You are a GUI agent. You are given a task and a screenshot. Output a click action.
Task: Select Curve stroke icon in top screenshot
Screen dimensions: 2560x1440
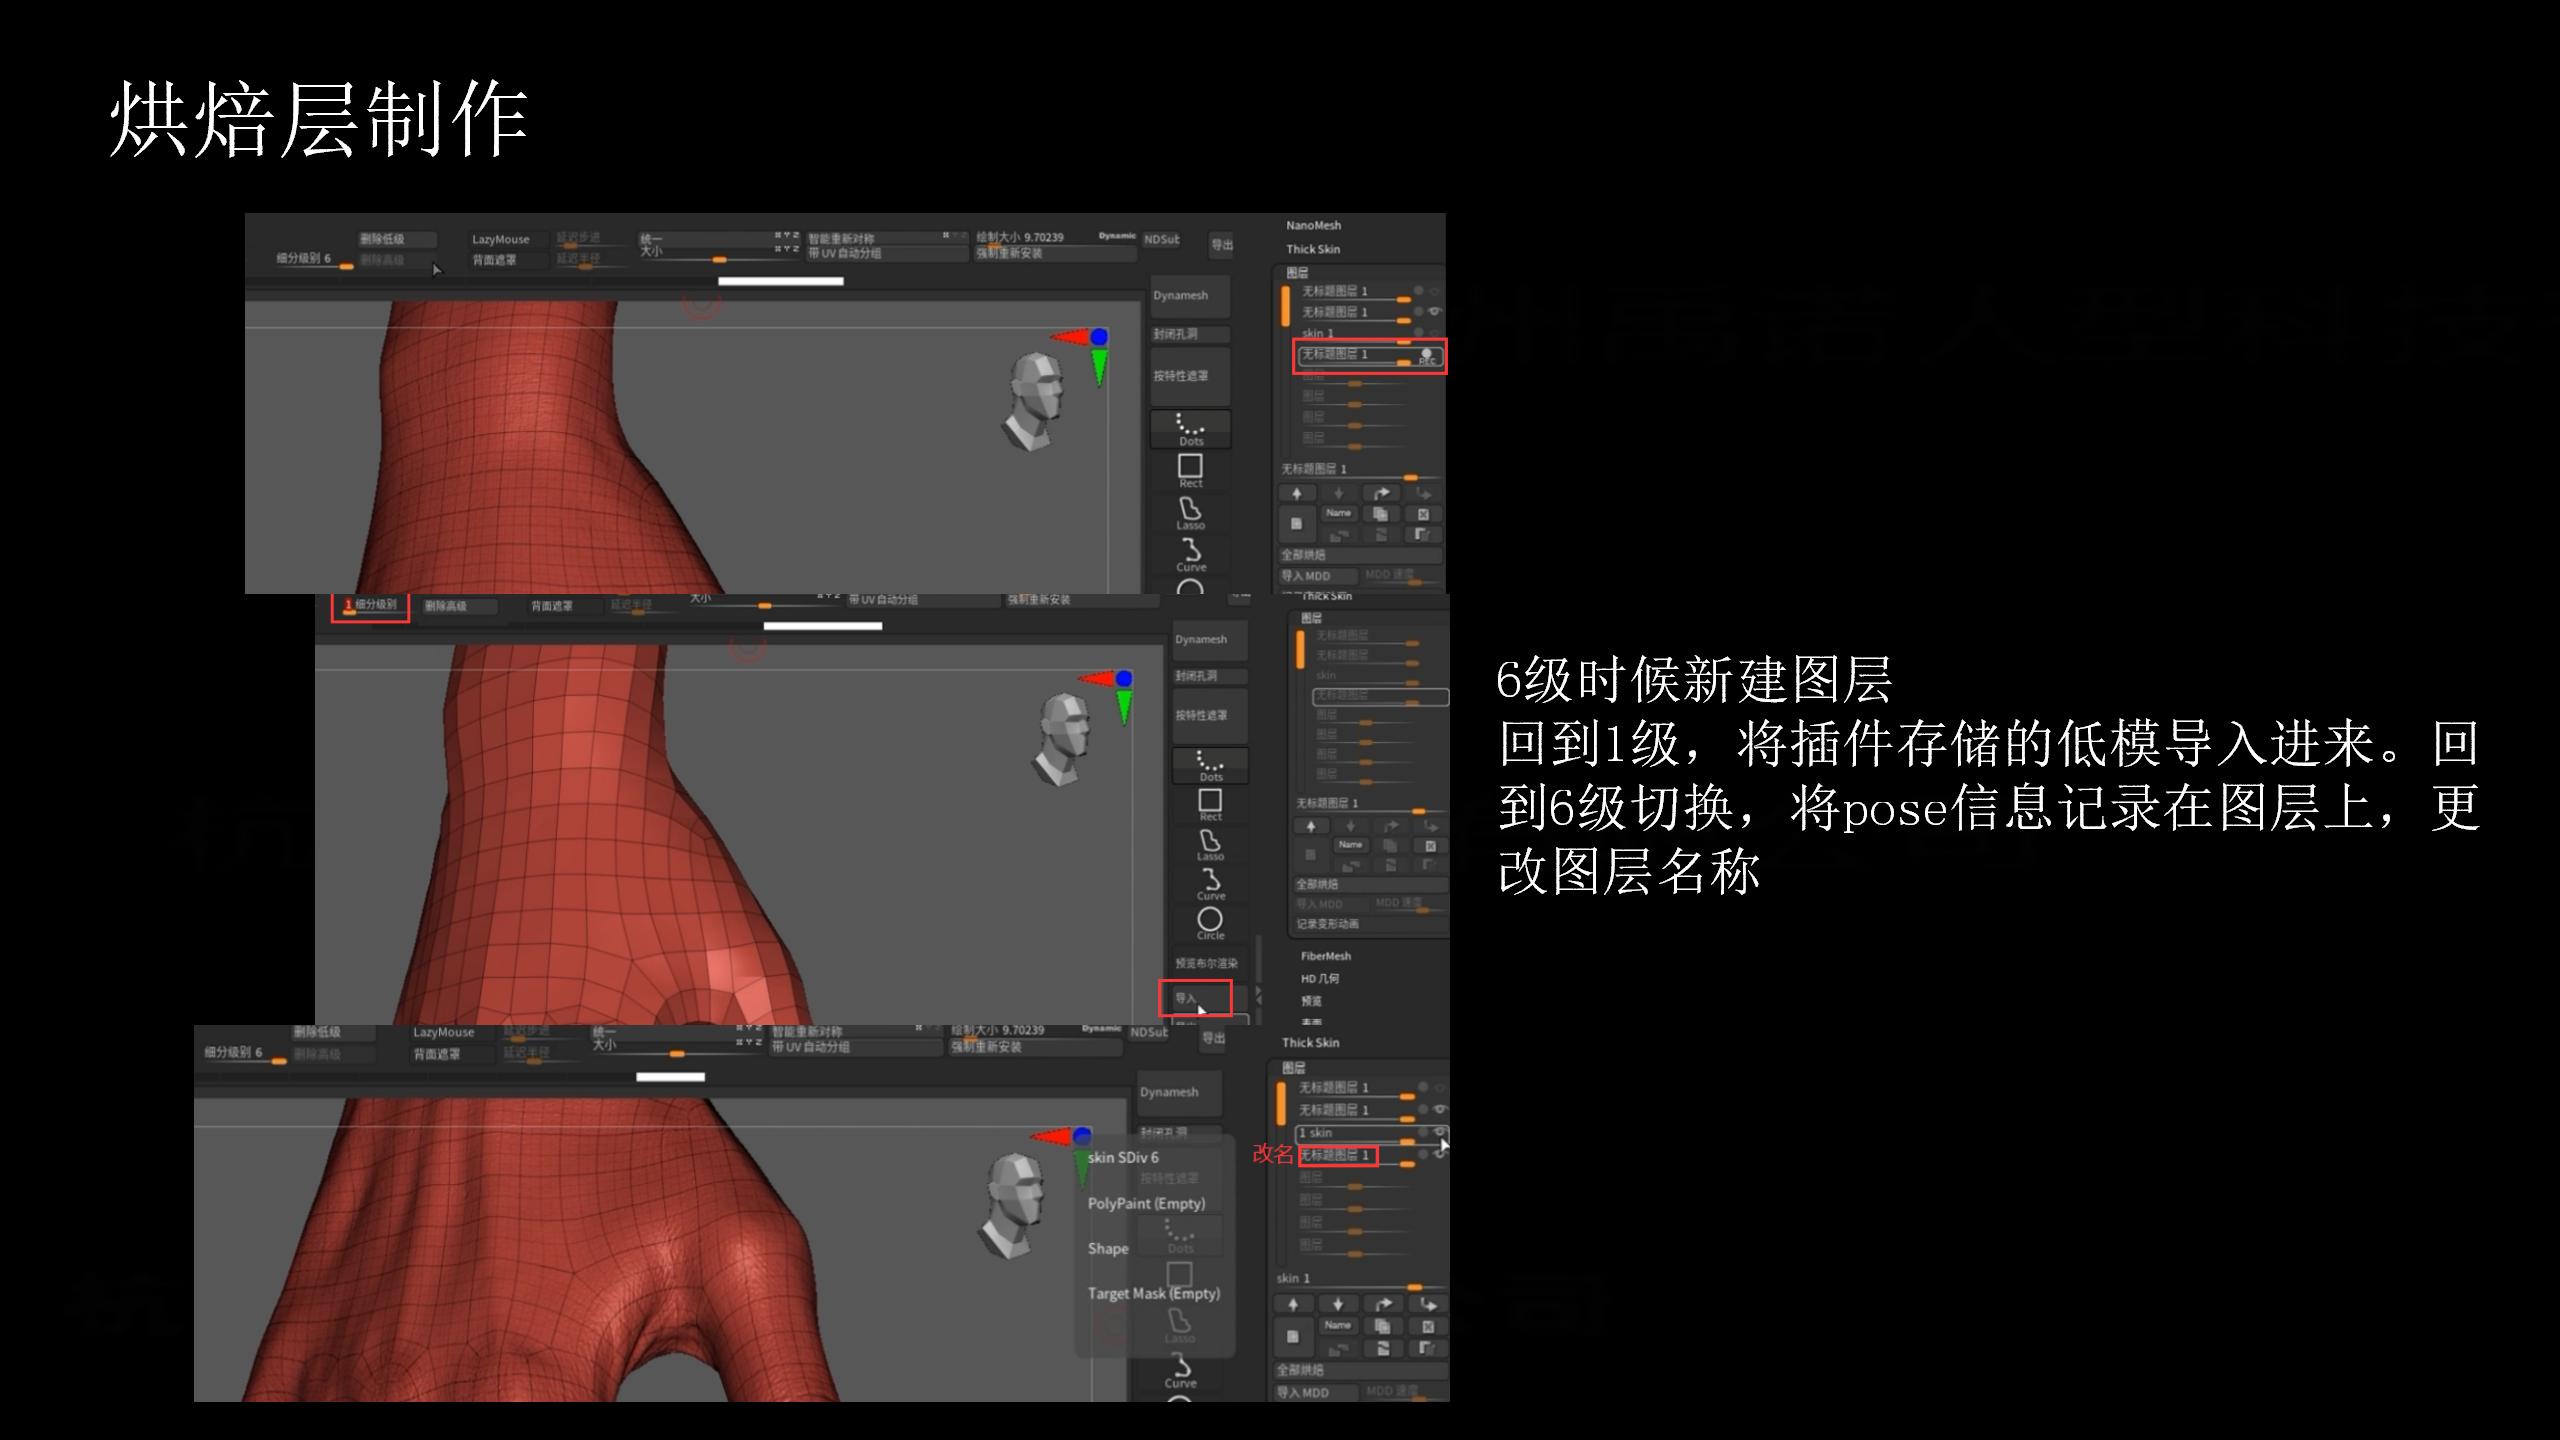(x=1190, y=554)
